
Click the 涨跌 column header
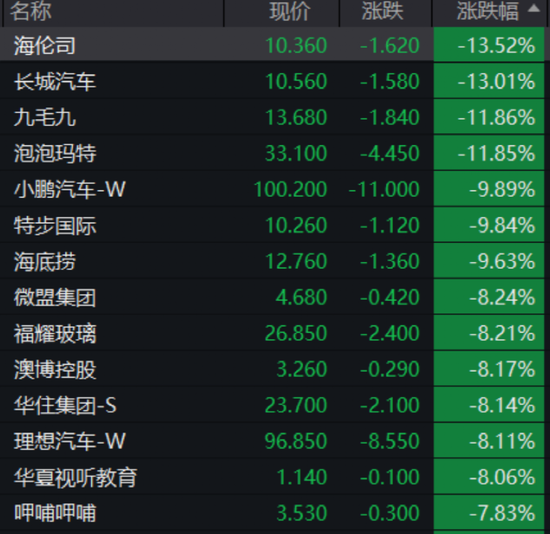click(x=382, y=11)
